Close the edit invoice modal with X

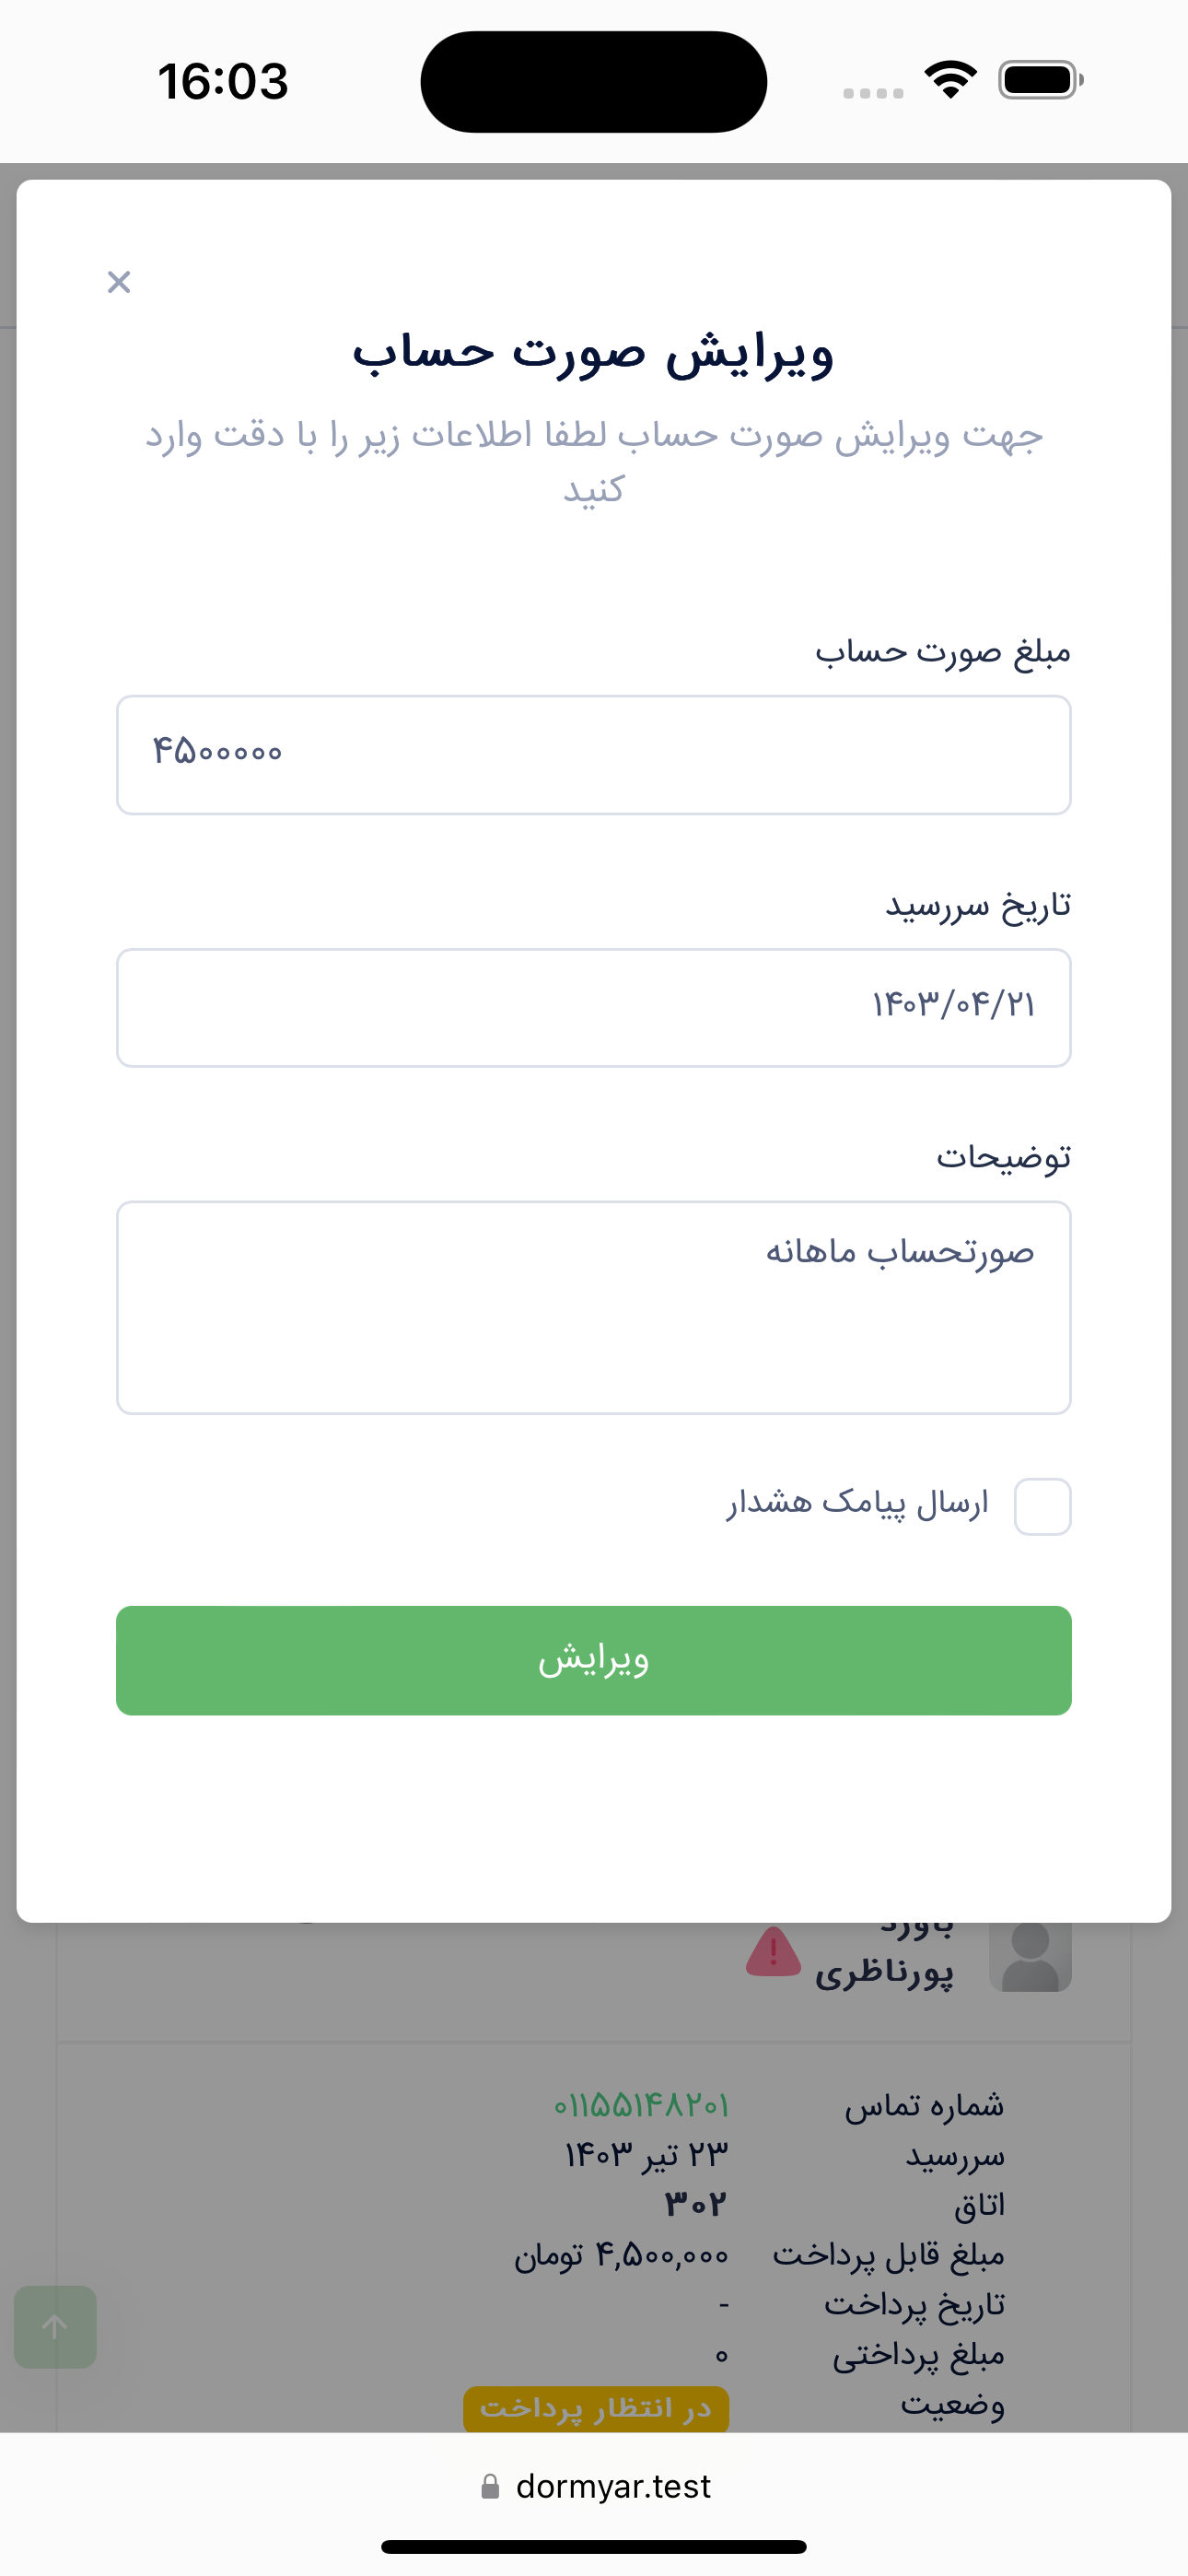pos(119,282)
